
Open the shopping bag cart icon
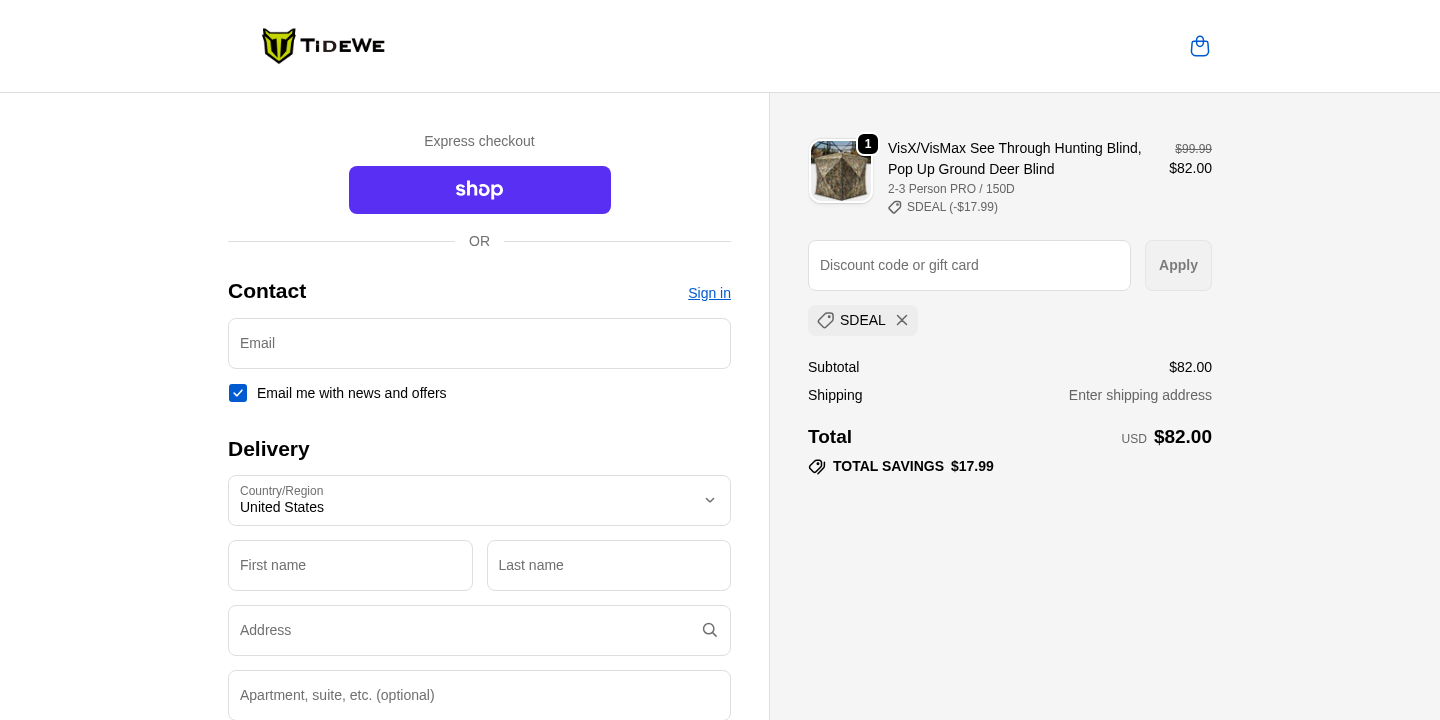coord(1200,46)
